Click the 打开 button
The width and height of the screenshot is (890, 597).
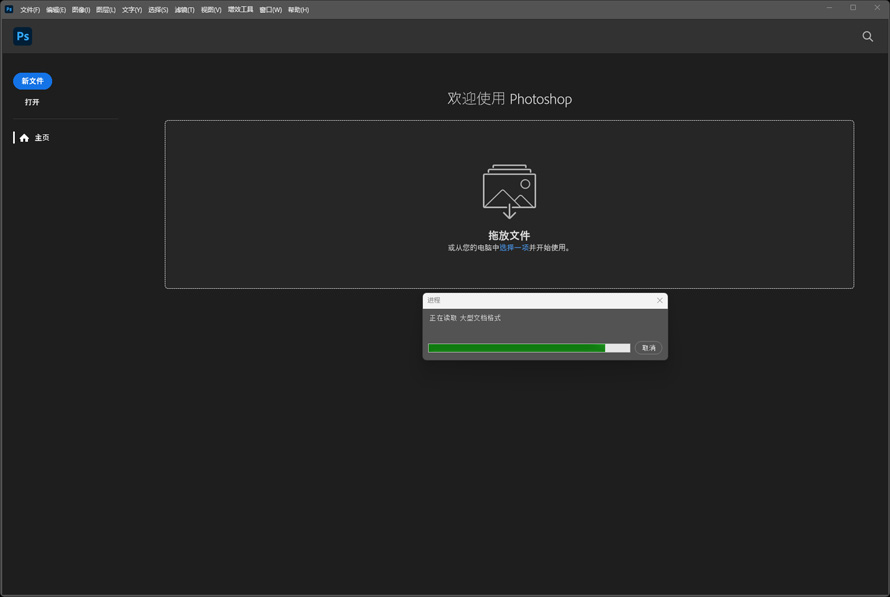[32, 102]
